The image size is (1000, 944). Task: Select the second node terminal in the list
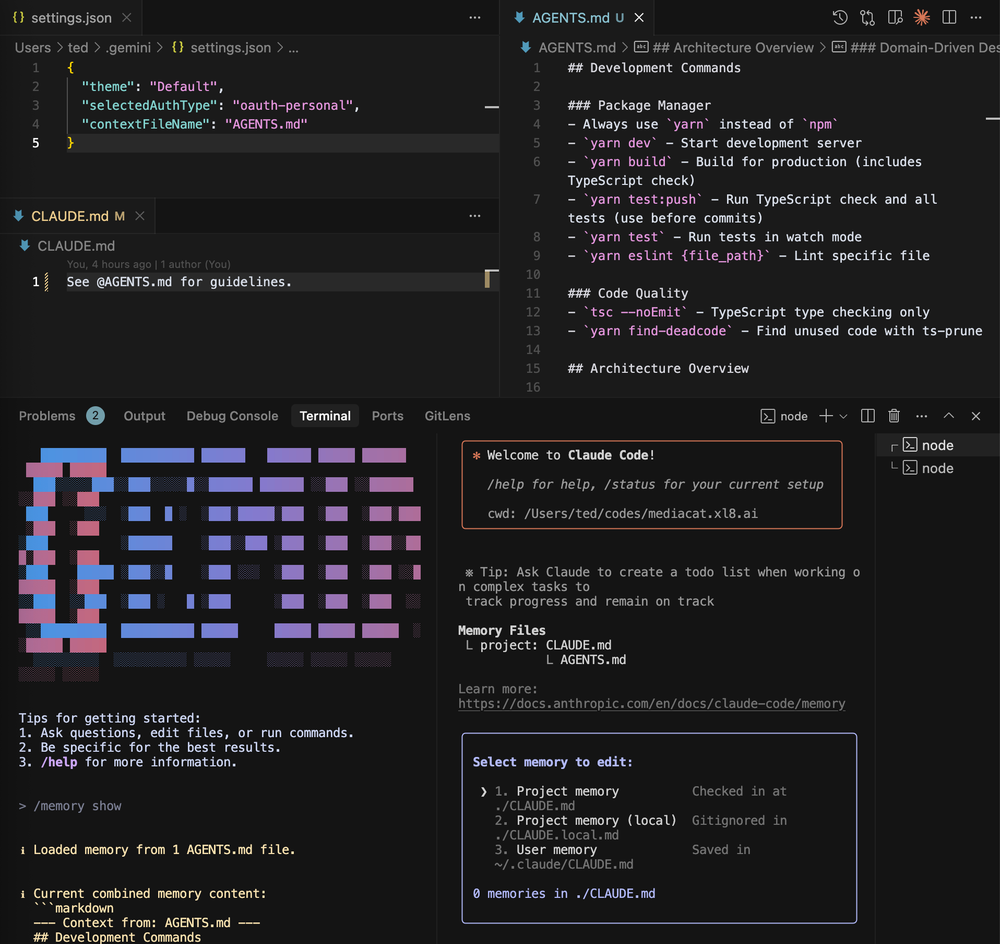[936, 468]
